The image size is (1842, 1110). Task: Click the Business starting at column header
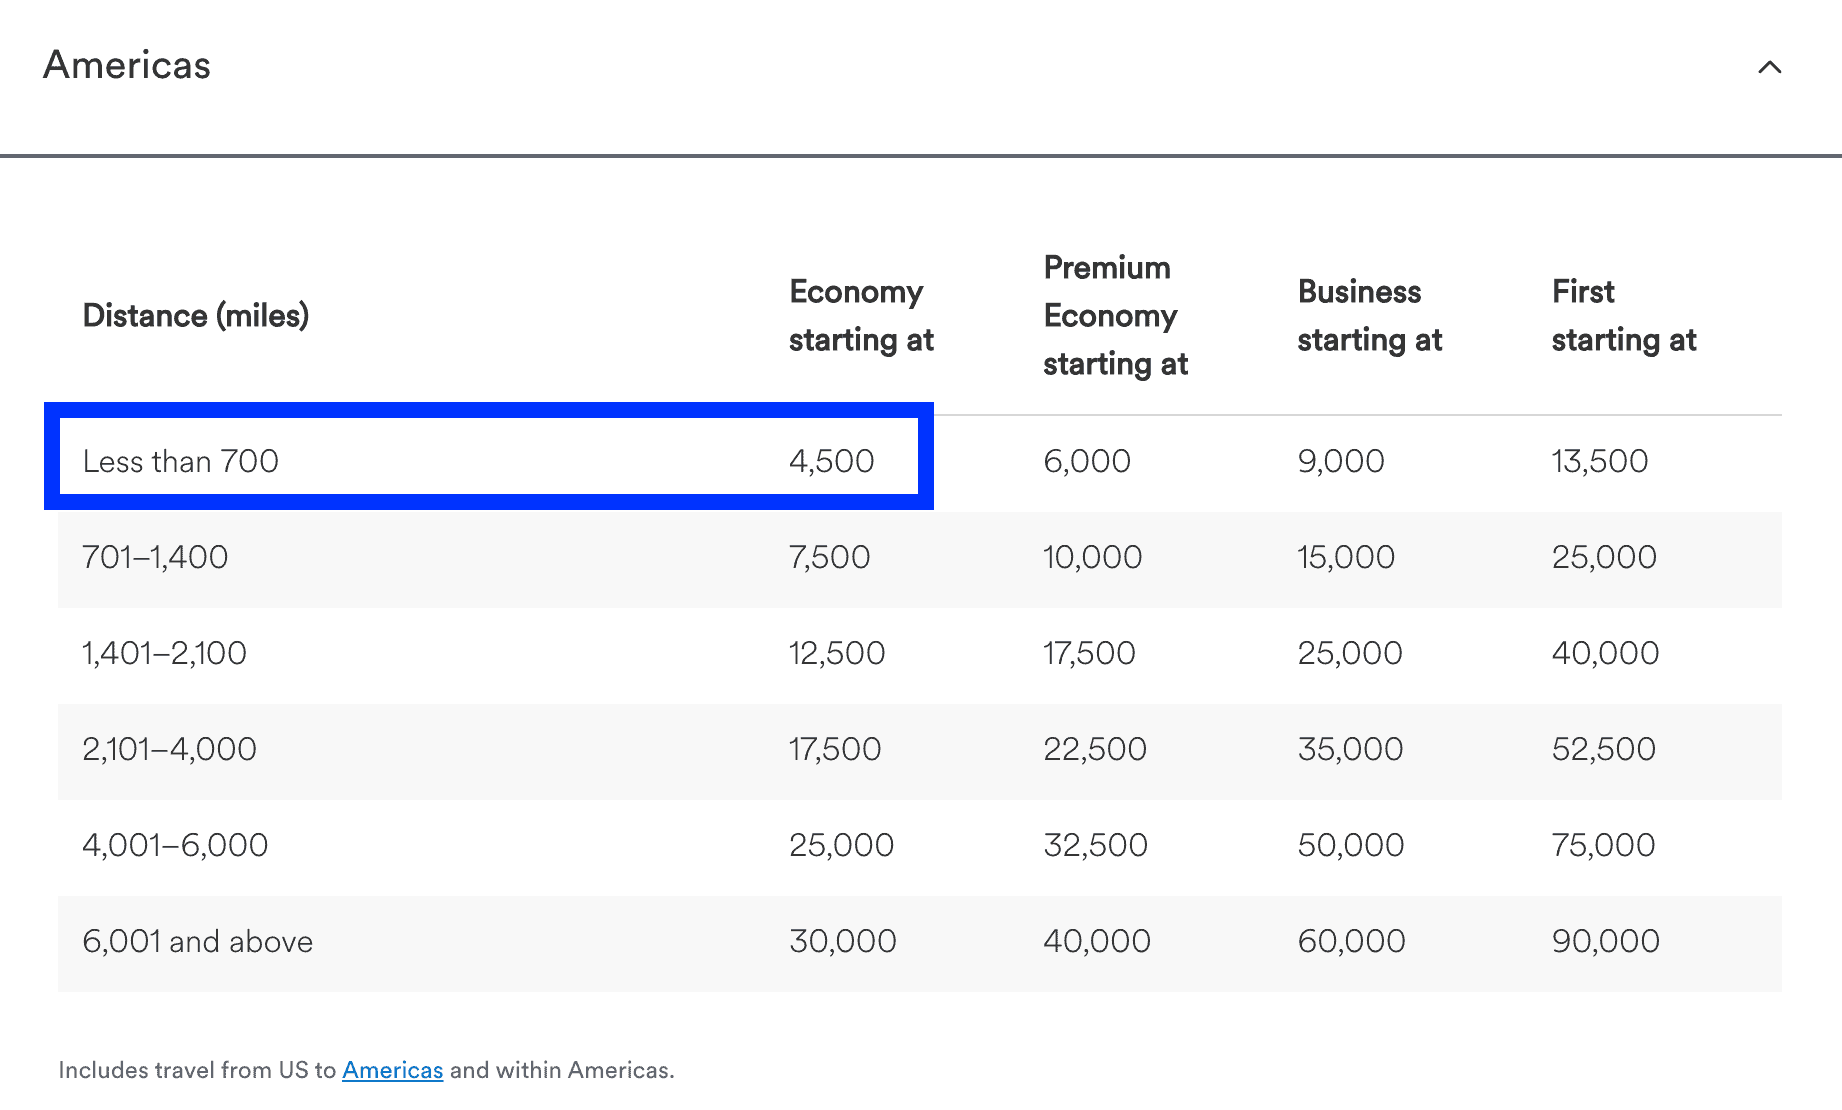pos(1369,315)
